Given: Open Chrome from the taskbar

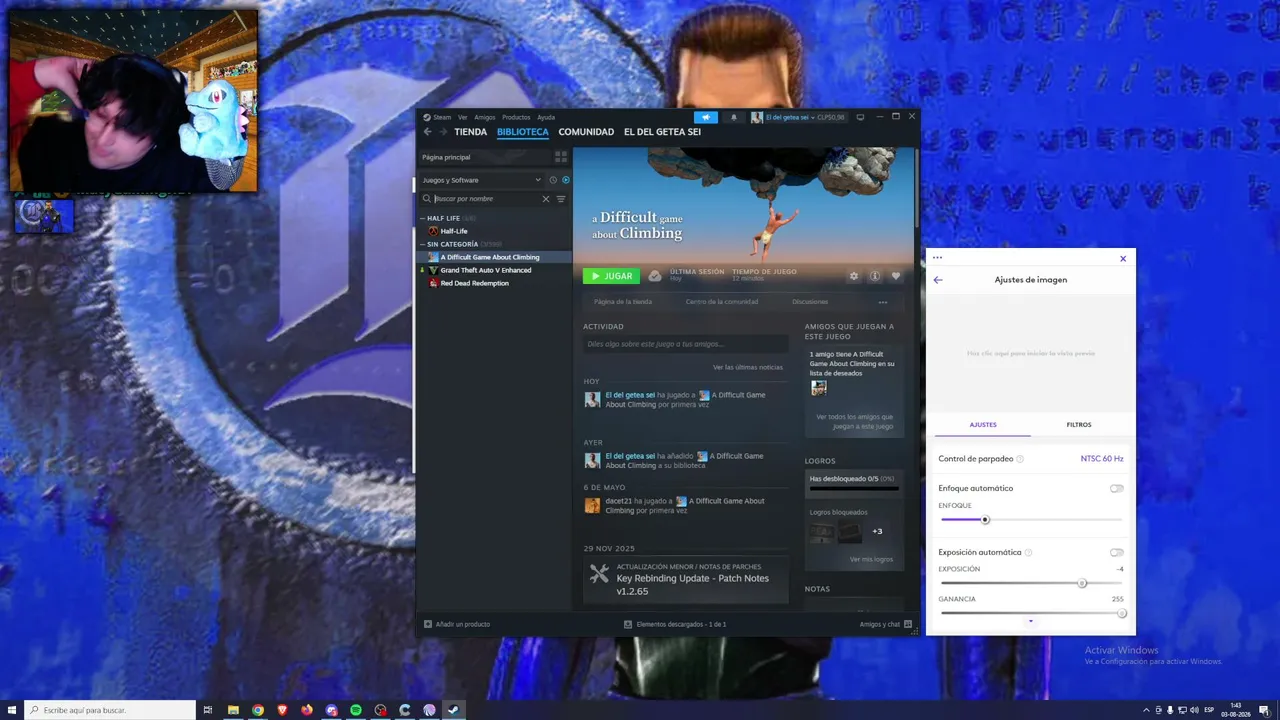Looking at the screenshot, I should (258, 710).
